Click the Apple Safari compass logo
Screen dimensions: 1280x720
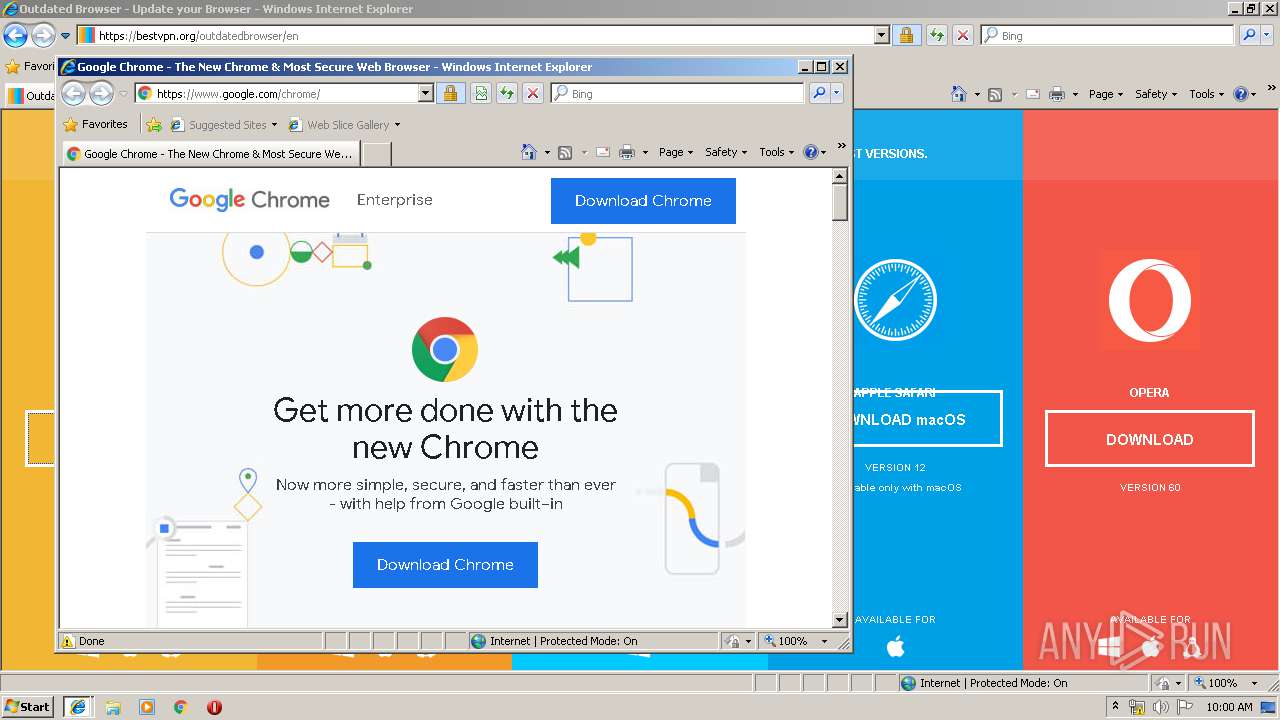[x=896, y=300]
